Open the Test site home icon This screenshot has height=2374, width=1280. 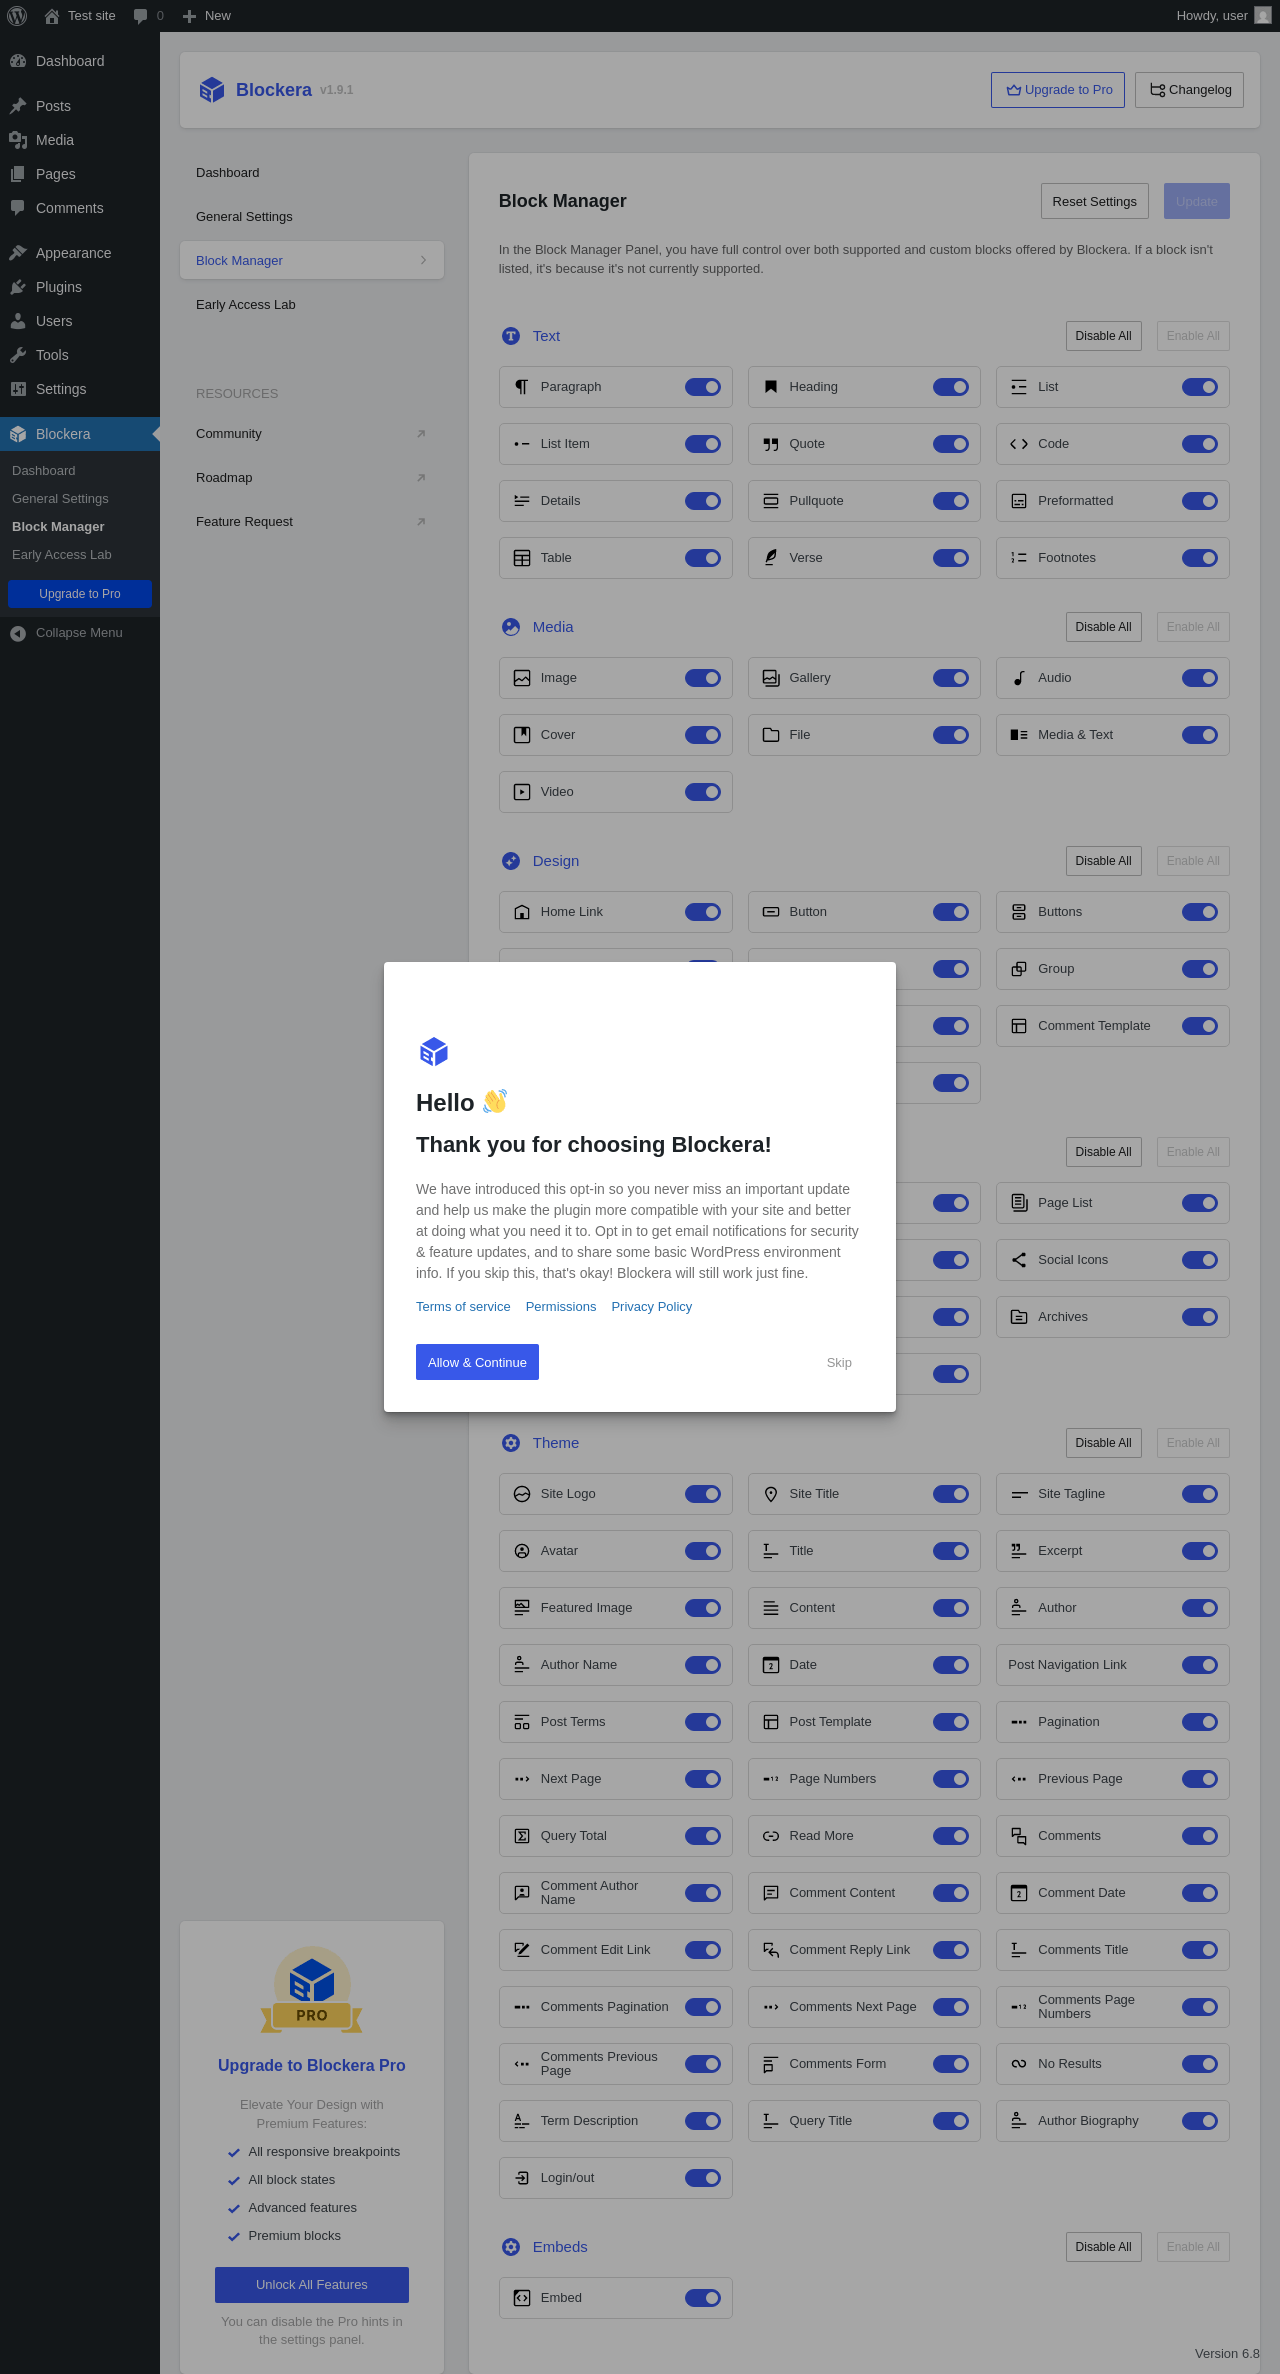[52, 16]
